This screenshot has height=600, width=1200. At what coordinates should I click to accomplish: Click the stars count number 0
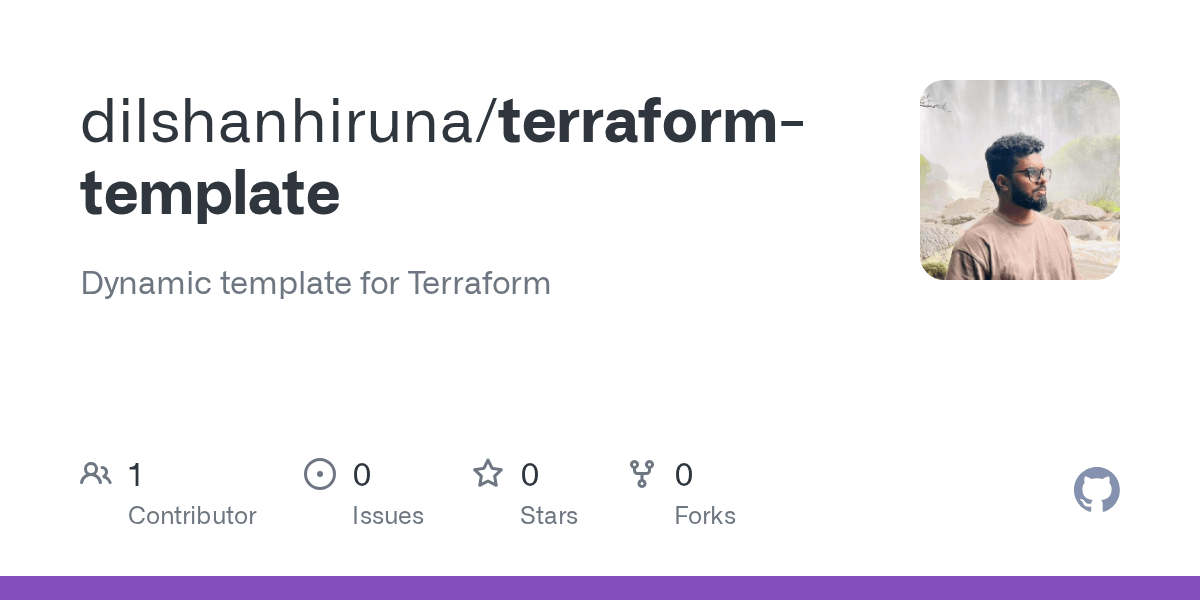(x=530, y=475)
